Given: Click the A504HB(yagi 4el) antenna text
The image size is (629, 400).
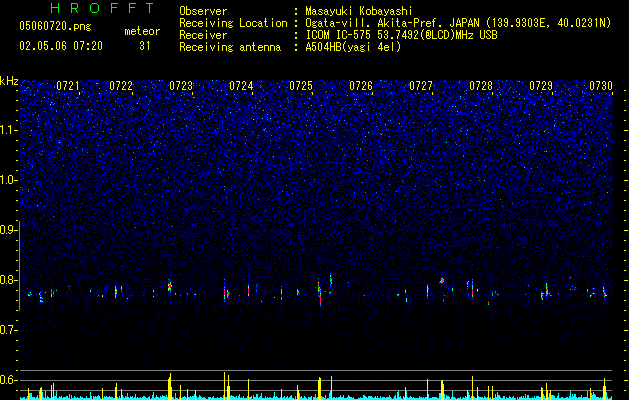Looking at the screenshot, I should pos(353,47).
